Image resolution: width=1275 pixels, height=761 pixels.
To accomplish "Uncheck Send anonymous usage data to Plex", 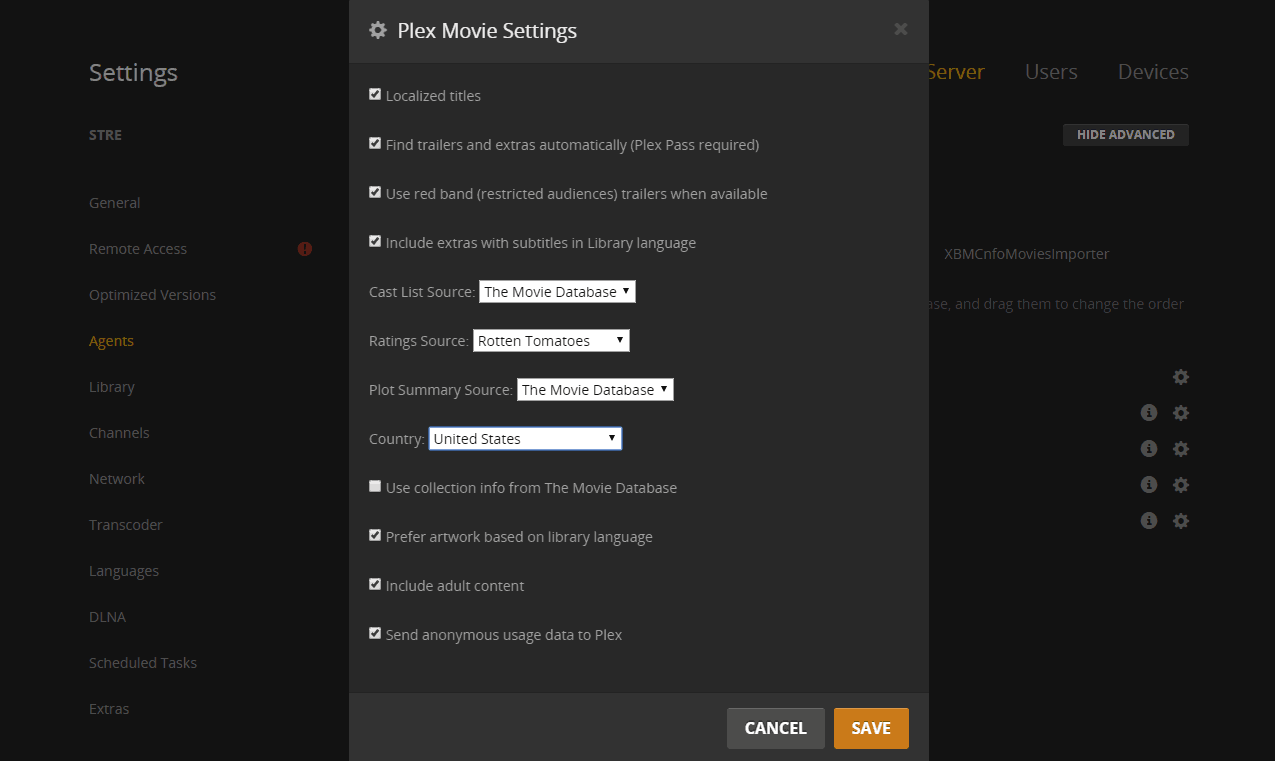I will [x=375, y=634].
